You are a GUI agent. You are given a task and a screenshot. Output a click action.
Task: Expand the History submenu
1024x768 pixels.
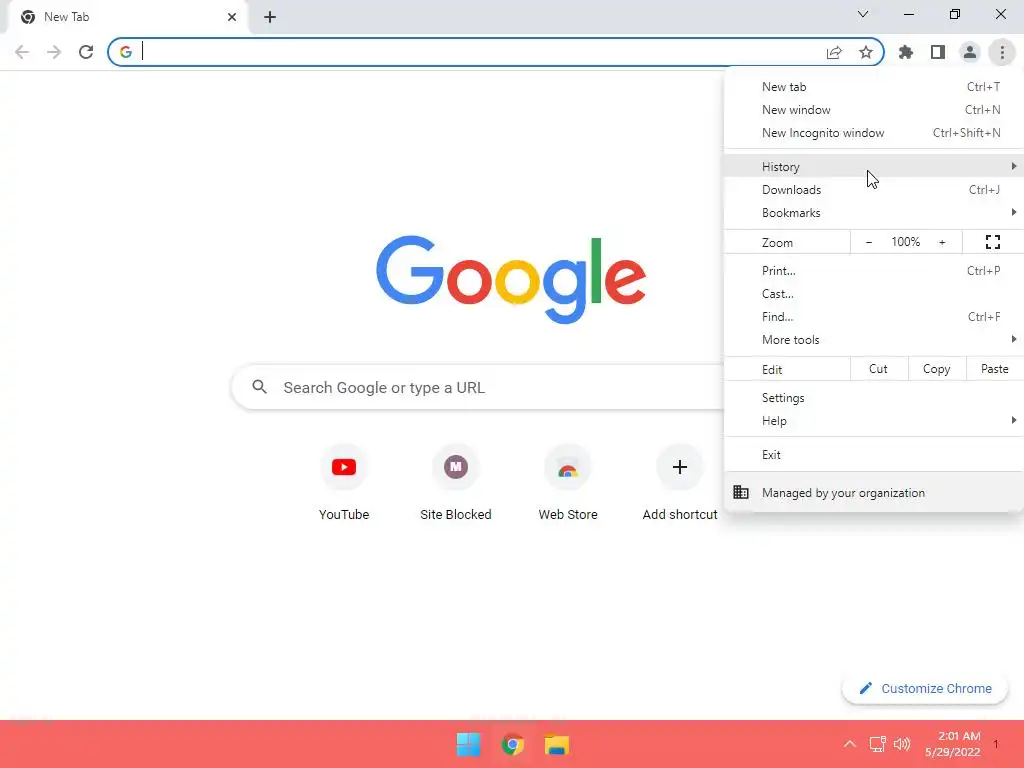pos(874,167)
